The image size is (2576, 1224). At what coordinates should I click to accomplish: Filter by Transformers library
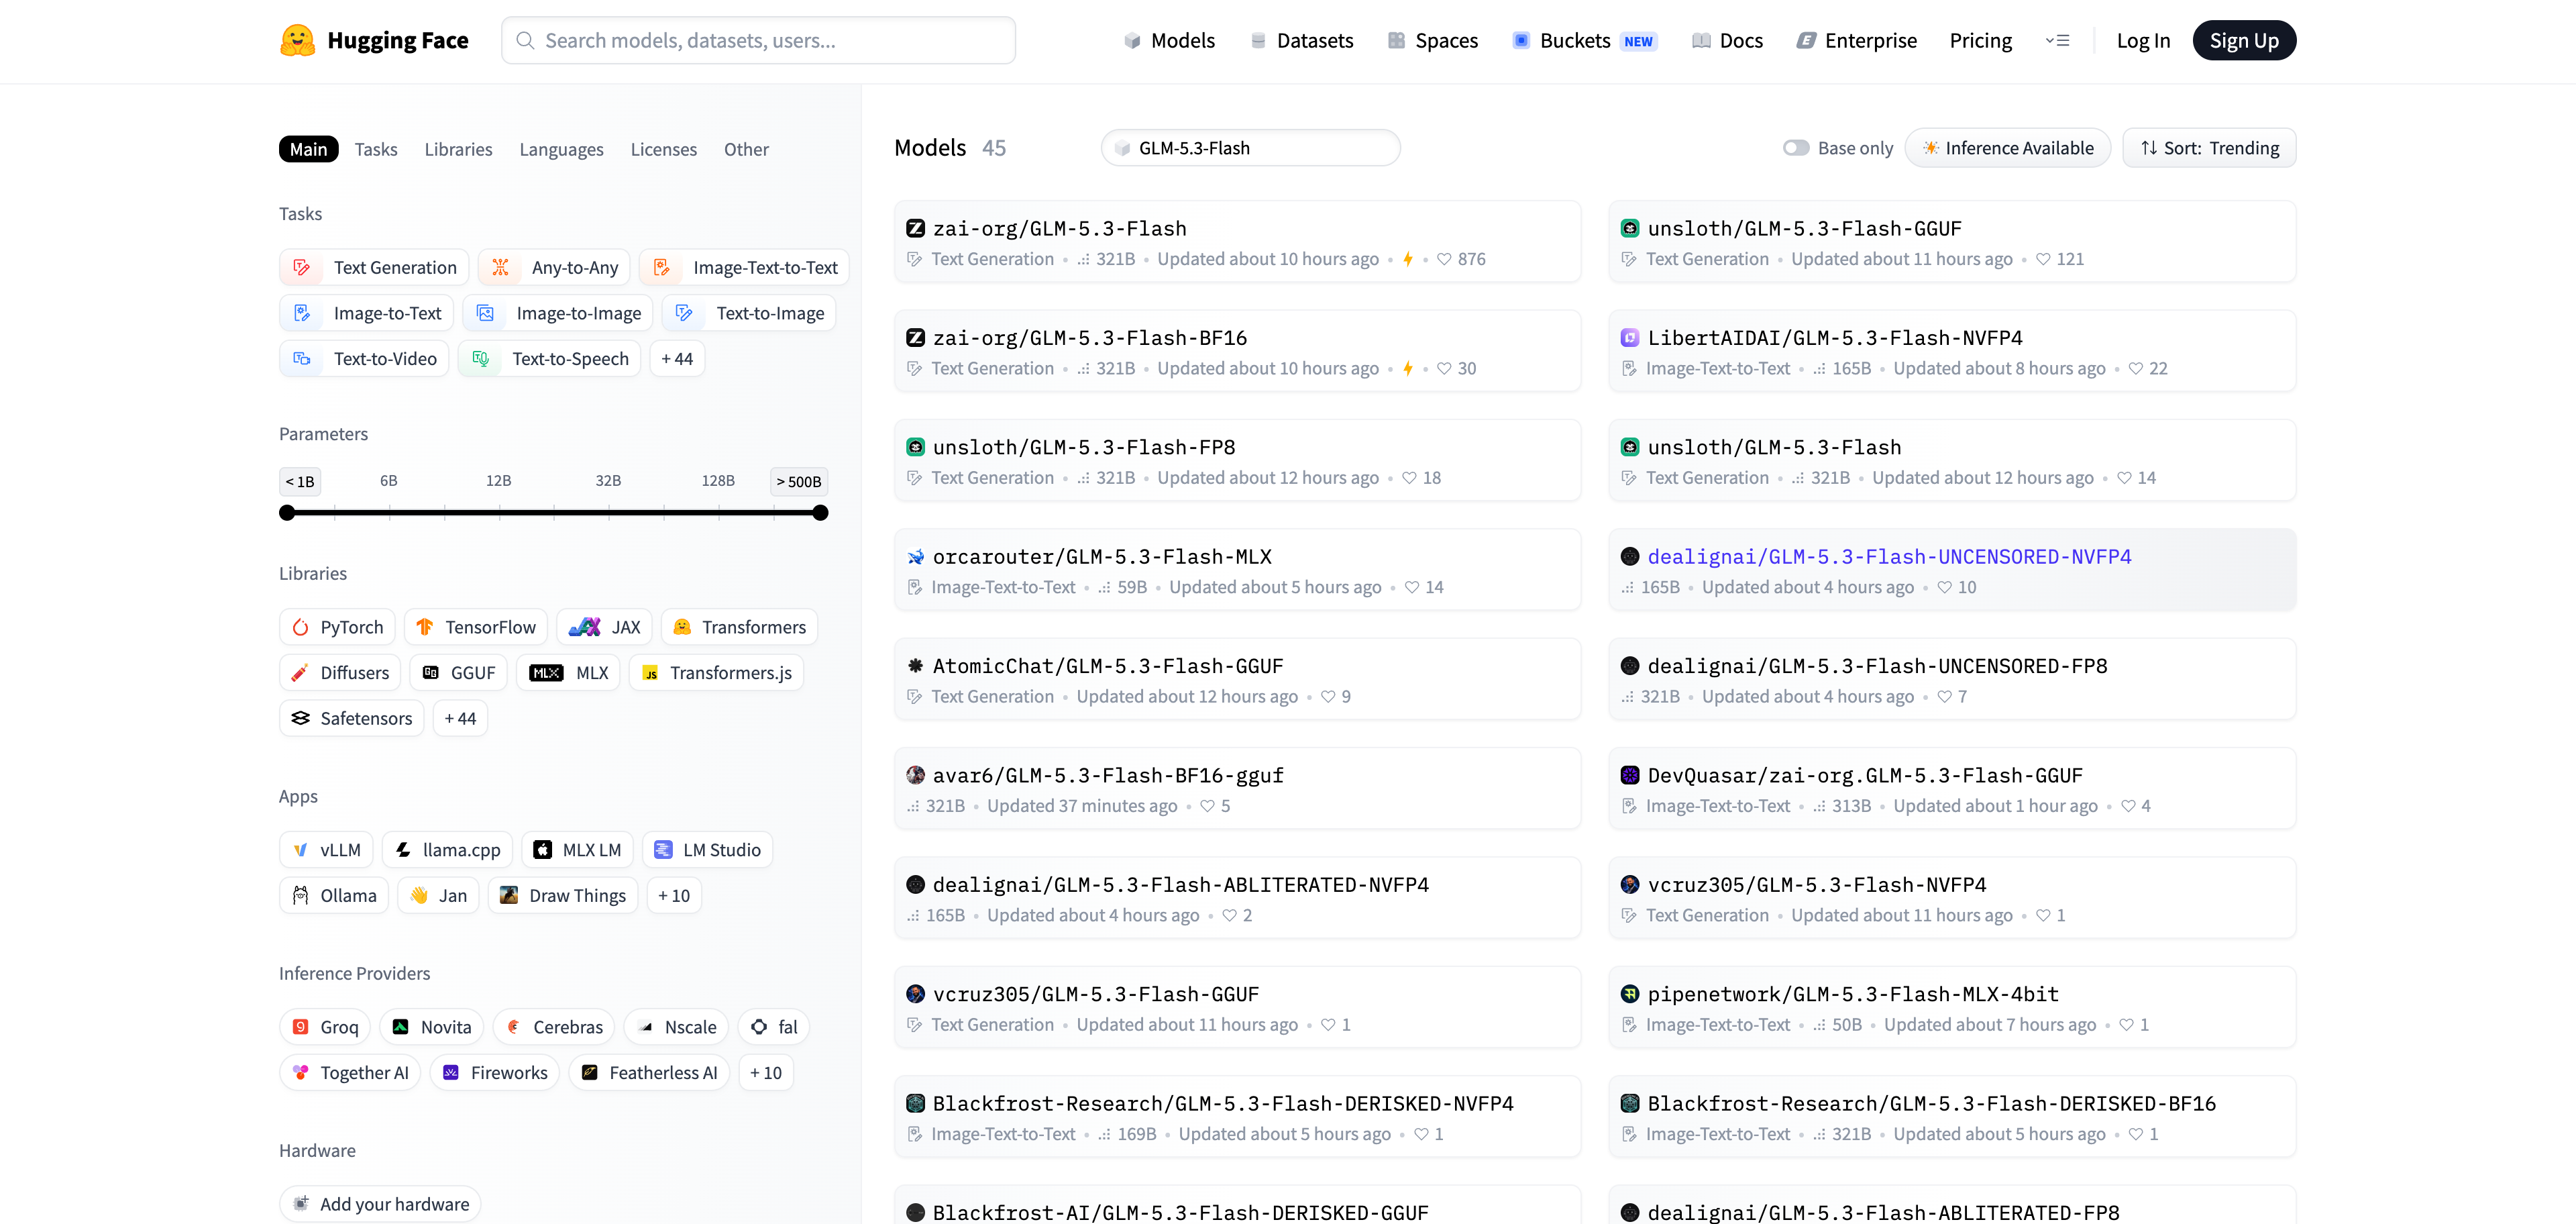click(739, 627)
